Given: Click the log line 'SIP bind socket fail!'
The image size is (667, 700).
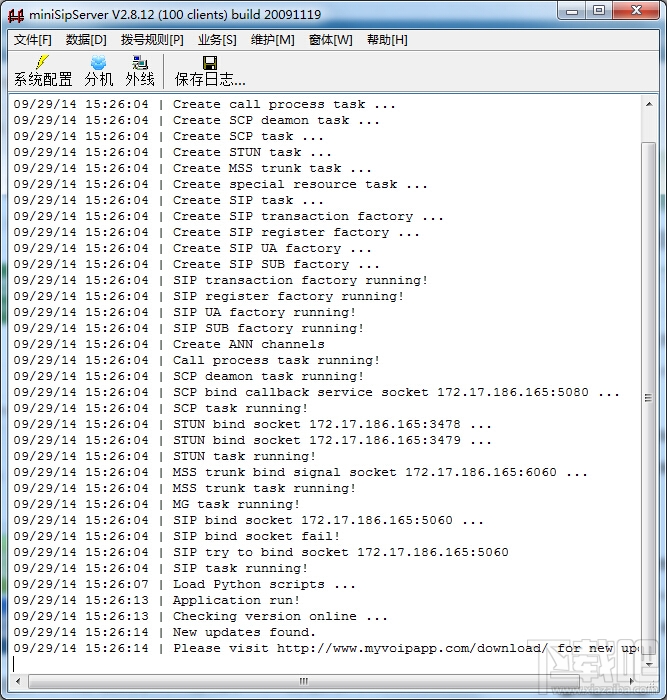Looking at the screenshot, I should pyautogui.click(x=256, y=537).
